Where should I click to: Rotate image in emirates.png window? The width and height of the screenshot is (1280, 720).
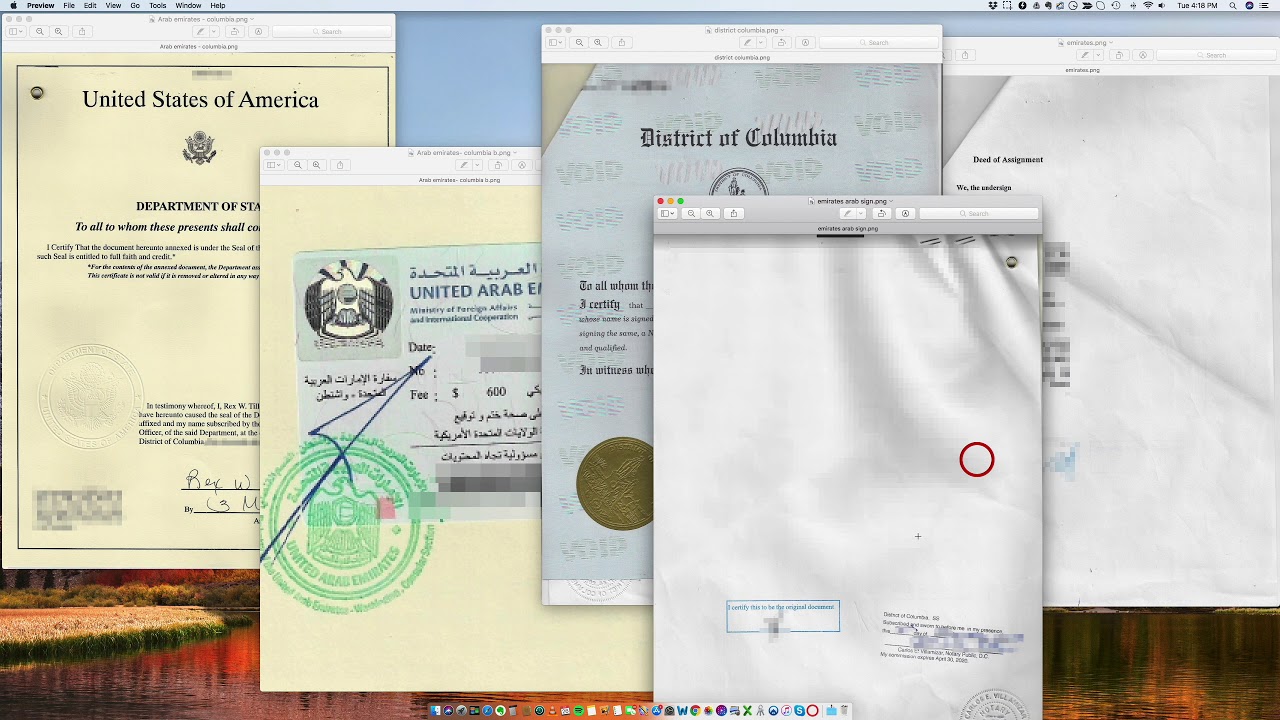pyautogui.click(x=1119, y=55)
